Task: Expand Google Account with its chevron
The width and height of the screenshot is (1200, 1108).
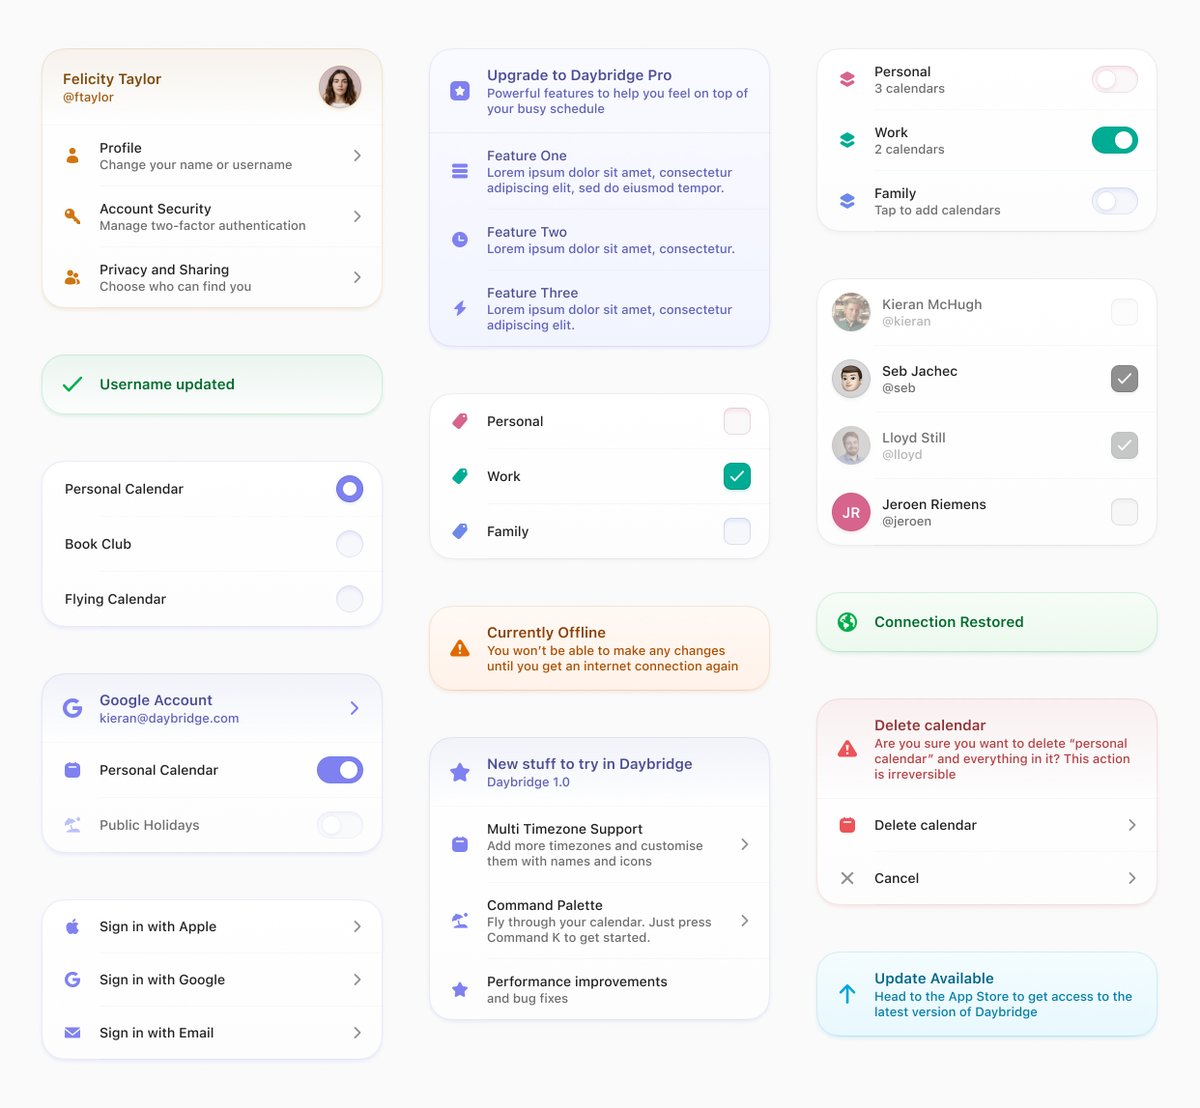Action: click(x=355, y=708)
